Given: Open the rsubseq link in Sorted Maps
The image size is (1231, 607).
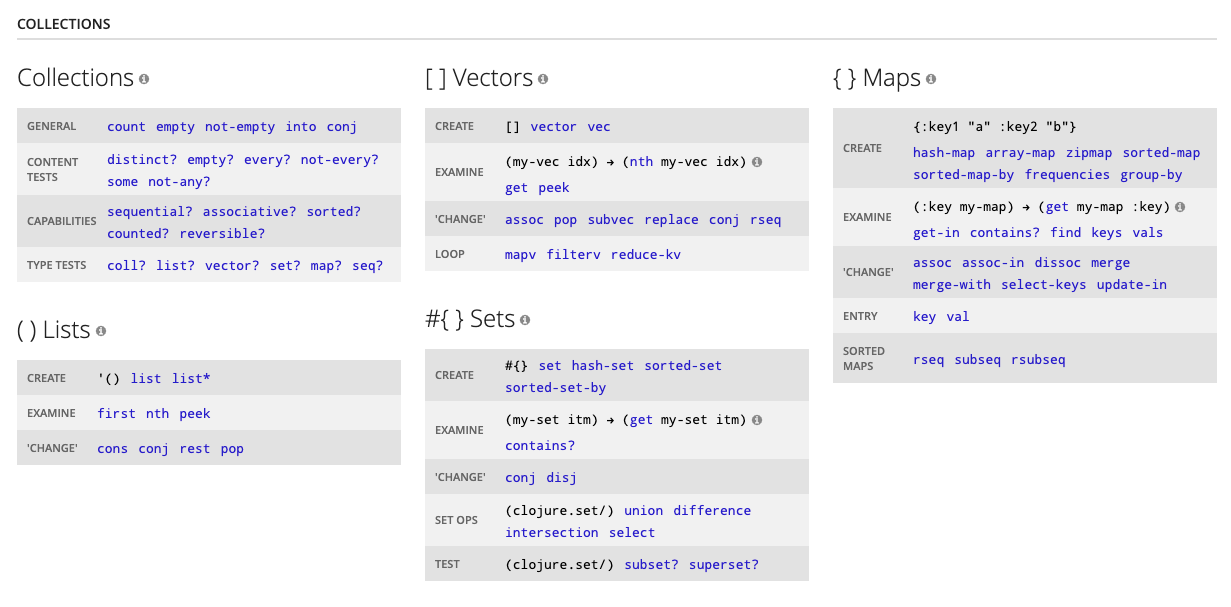Looking at the screenshot, I should pos(1038,359).
